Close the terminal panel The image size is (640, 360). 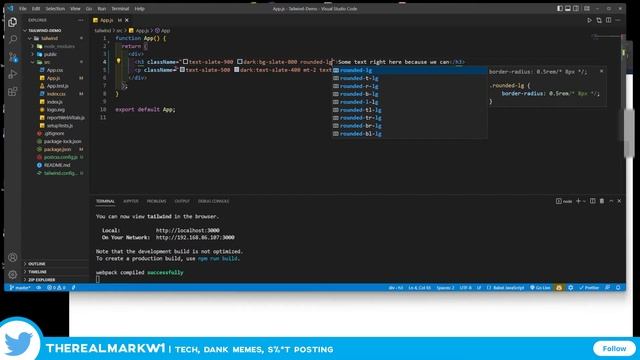tap(619, 201)
